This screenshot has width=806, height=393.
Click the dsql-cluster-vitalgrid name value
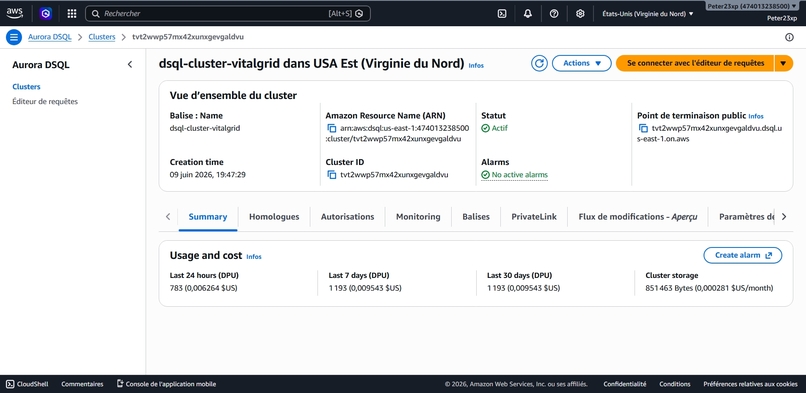[x=205, y=128]
